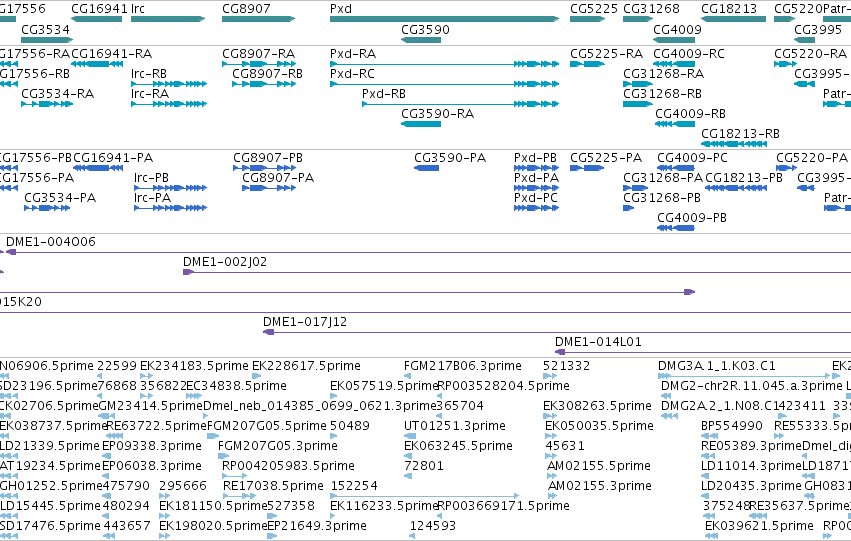The height and width of the screenshot is (541, 851).
Task: Select the CG8907-RA transcript label
Action: (258, 54)
